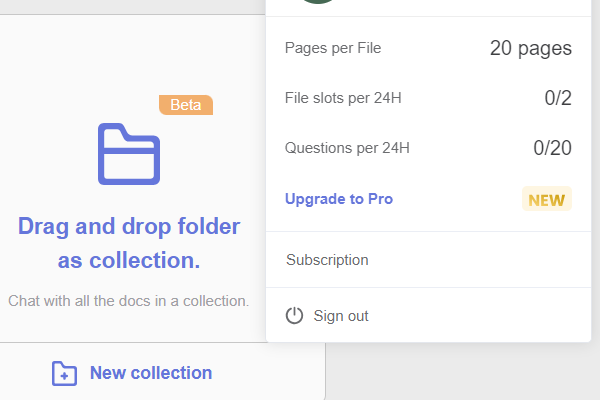
Task: Select Sign out from the account menu
Action: [341, 316]
